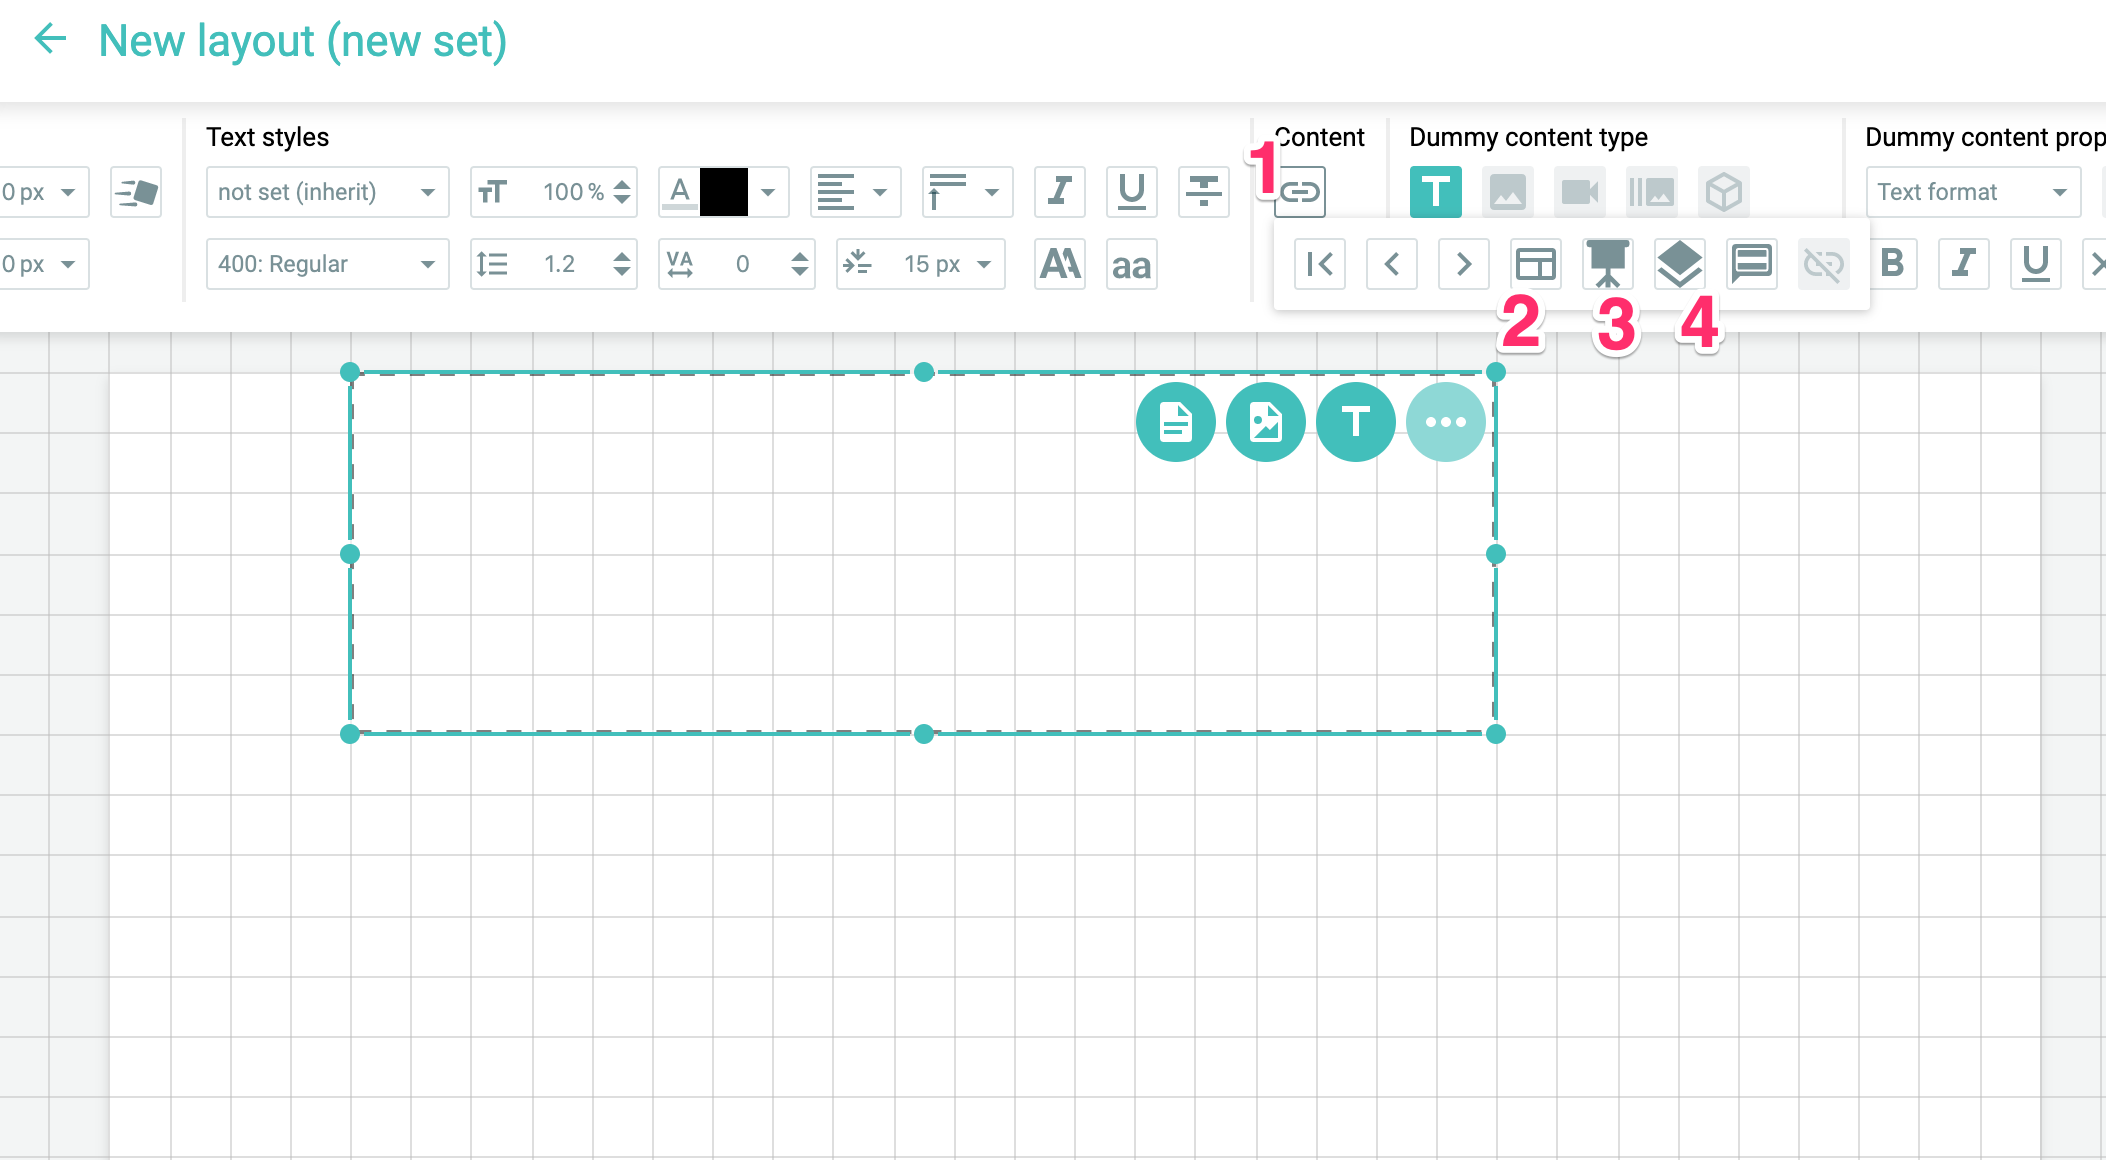Screen dimensions: 2106x1160
Task: Open the three-dots more options button
Action: tap(1445, 422)
